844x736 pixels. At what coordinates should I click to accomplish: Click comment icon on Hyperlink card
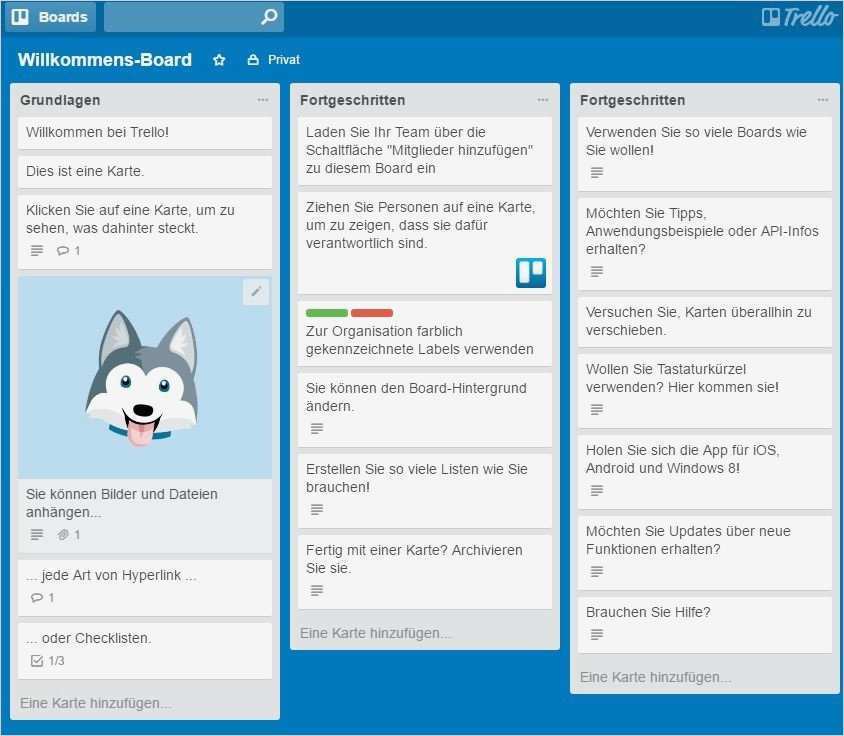coord(37,598)
